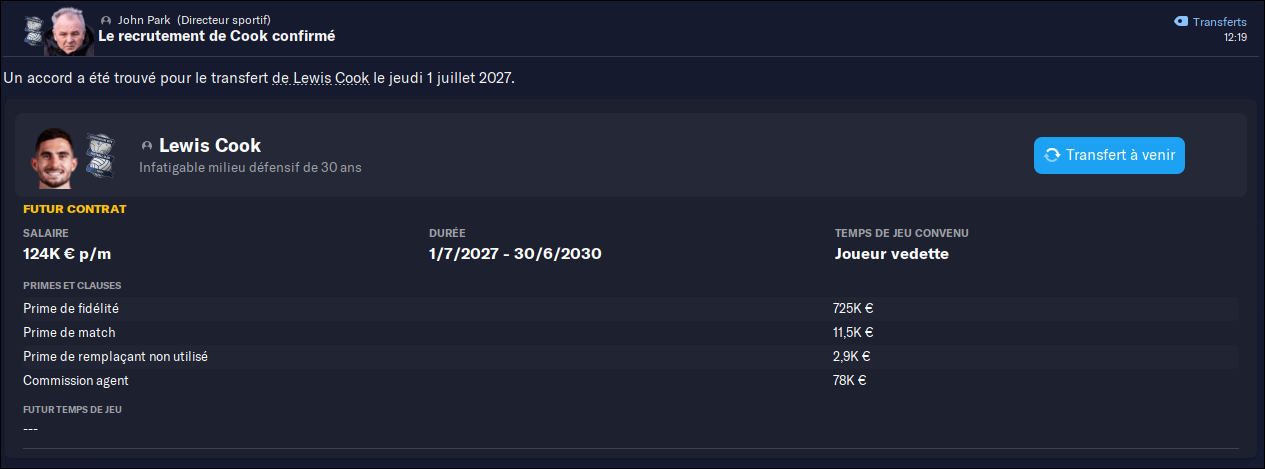Click the person icon before the Lewis Cook name
Viewport: 1265px width, 469px height.
pos(147,146)
